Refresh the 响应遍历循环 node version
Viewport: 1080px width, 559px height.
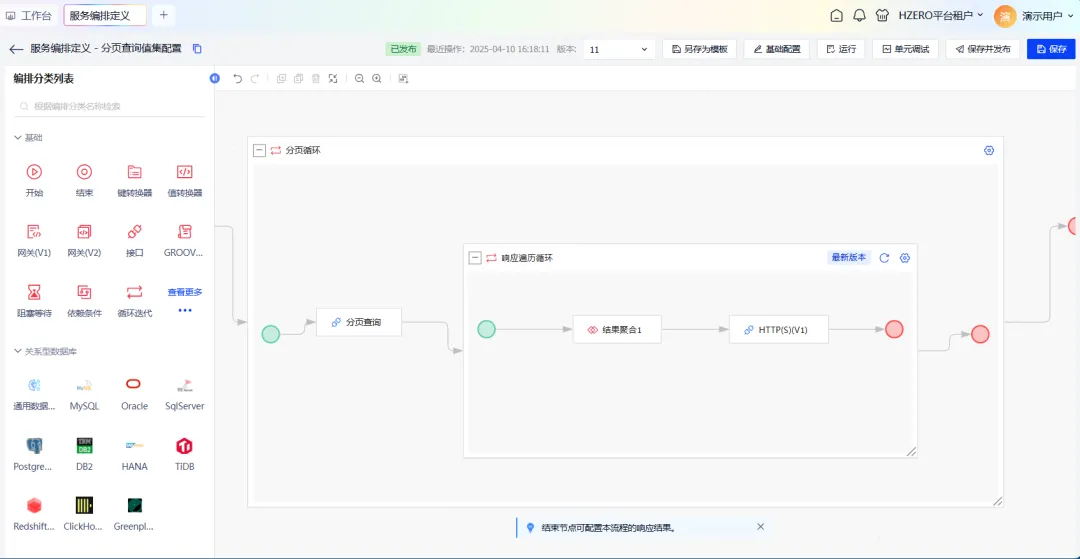(884, 258)
